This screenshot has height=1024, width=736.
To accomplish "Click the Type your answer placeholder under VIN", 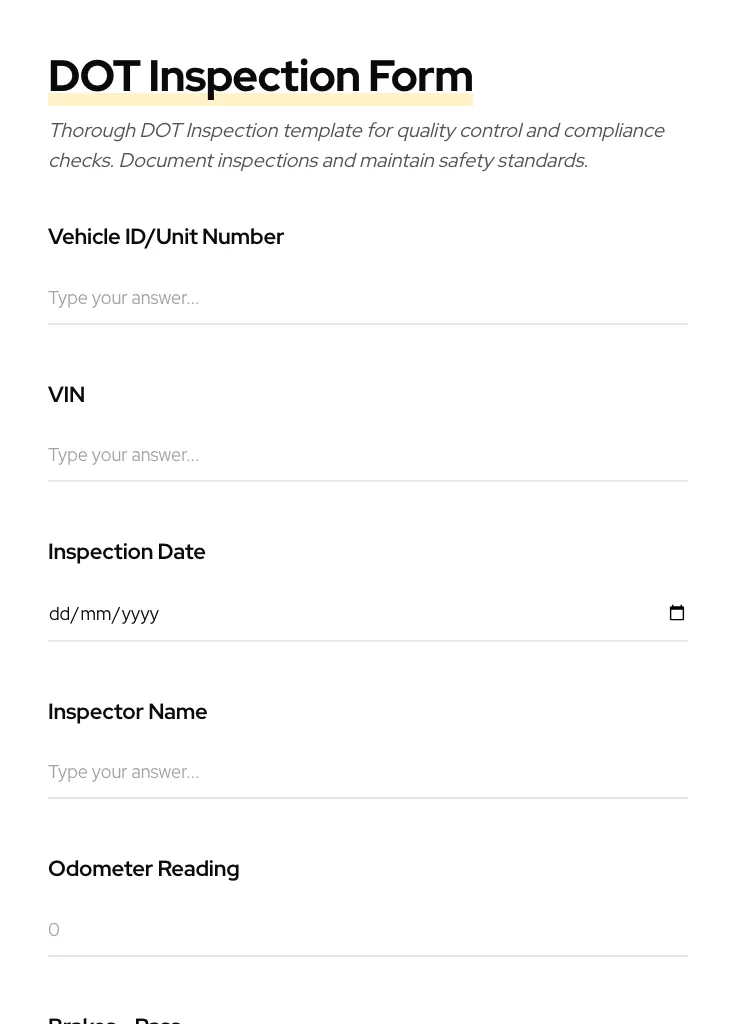I will [x=123, y=455].
